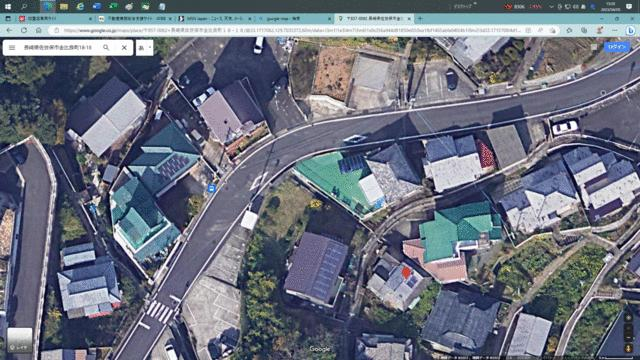Image resolution: width=640 pixels, height=360 pixels.
Task: Open the Windows Start menu
Action: click(x=8, y=7)
